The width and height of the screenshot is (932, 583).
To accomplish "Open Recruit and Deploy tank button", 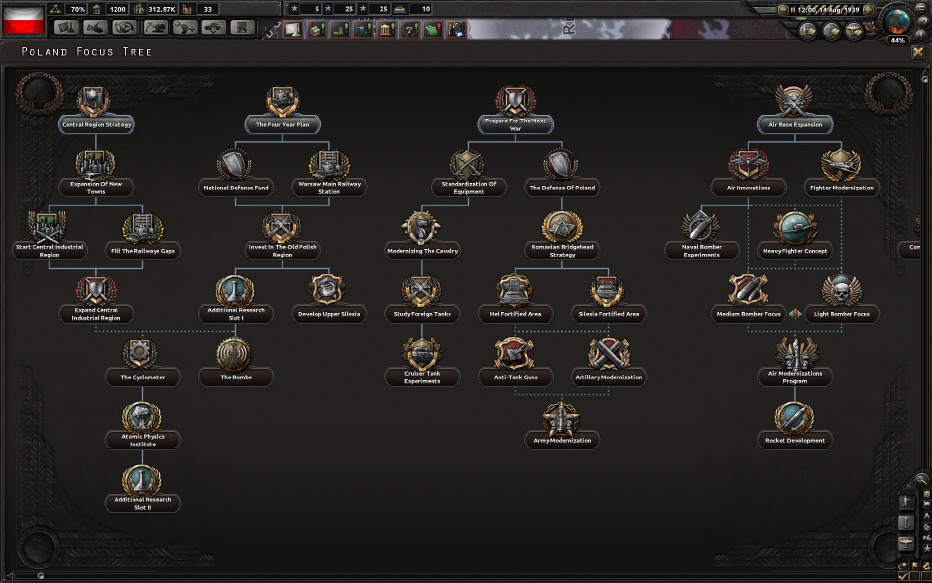I will [x=213, y=28].
